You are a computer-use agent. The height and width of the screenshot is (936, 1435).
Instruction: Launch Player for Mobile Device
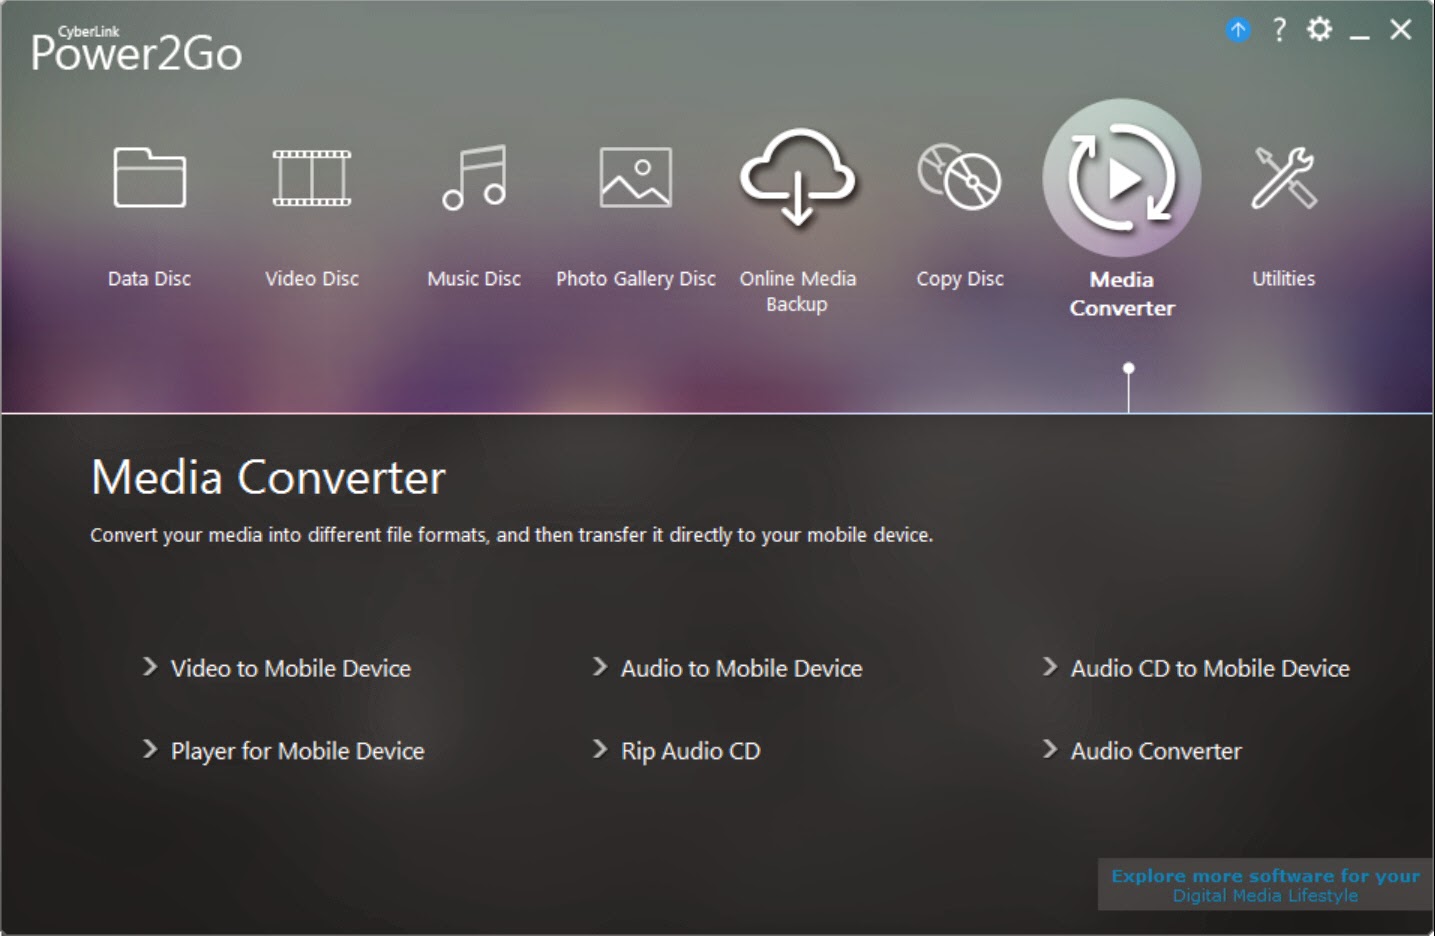pos(298,751)
